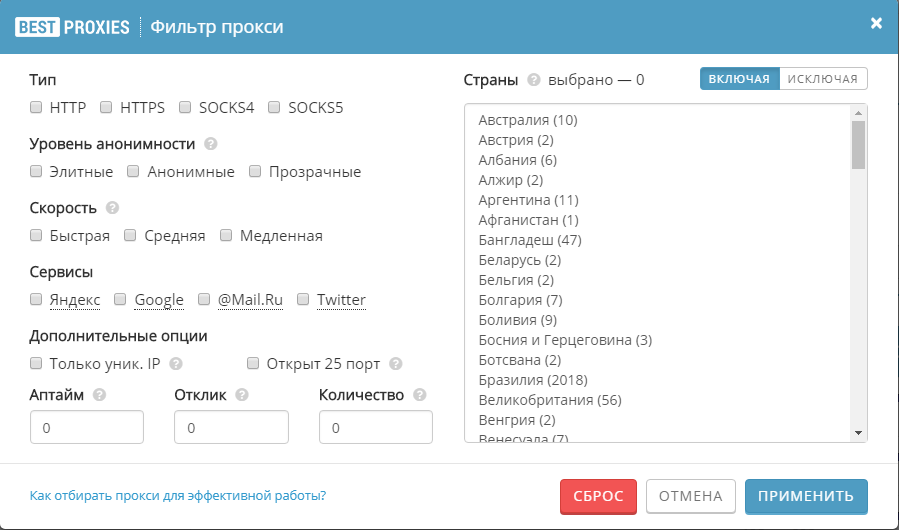Image resolution: width=899 pixels, height=530 pixels.
Task: Click the countries list scroll-down arrow
Action: (x=858, y=433)
